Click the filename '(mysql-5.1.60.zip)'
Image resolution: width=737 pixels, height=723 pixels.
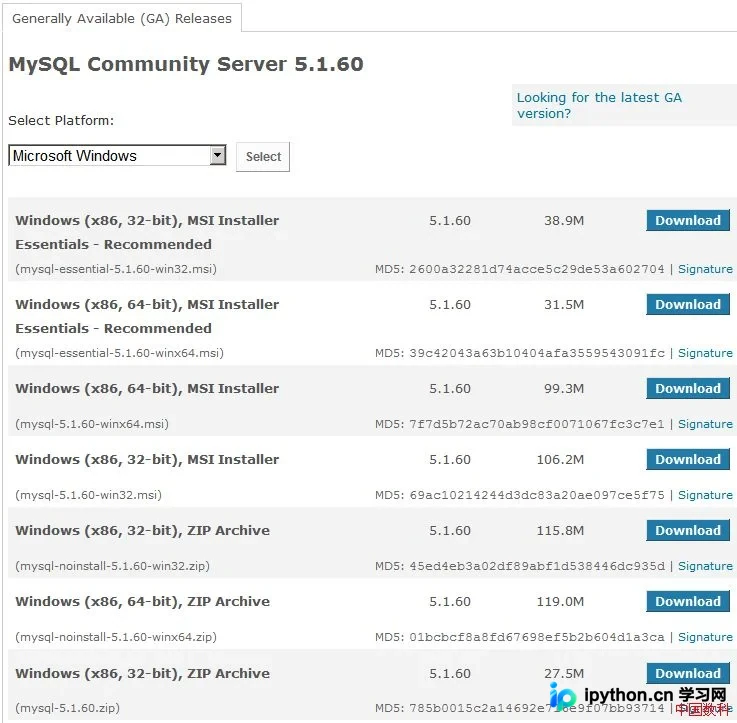pyautogui.click(x=68, y=708)
